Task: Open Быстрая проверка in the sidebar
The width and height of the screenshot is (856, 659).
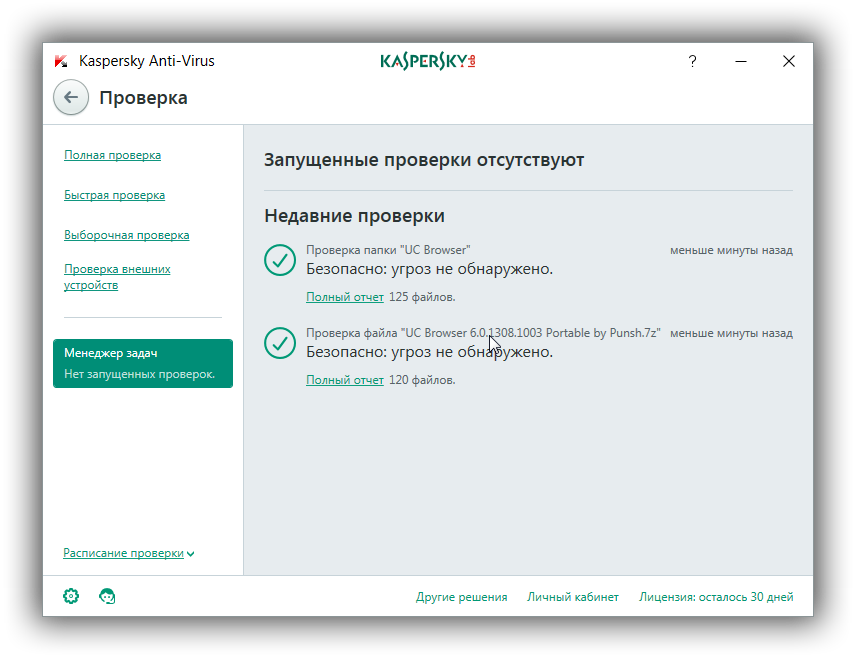Action: (114, 195)
